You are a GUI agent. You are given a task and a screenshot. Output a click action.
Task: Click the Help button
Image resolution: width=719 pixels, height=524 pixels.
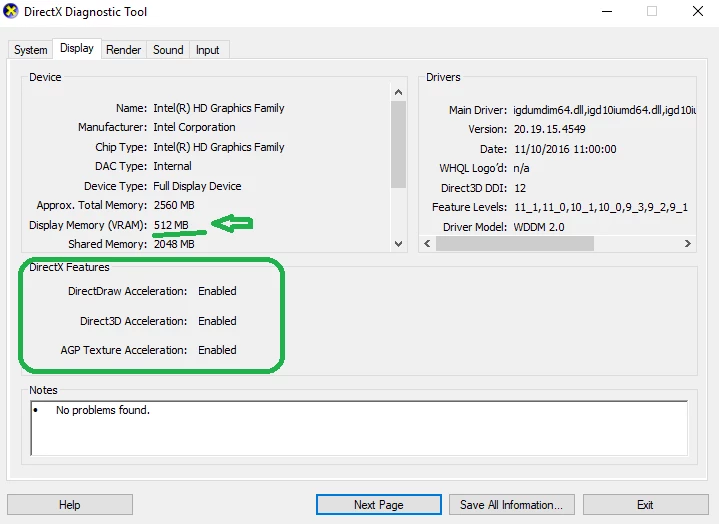tap(70, 505)
